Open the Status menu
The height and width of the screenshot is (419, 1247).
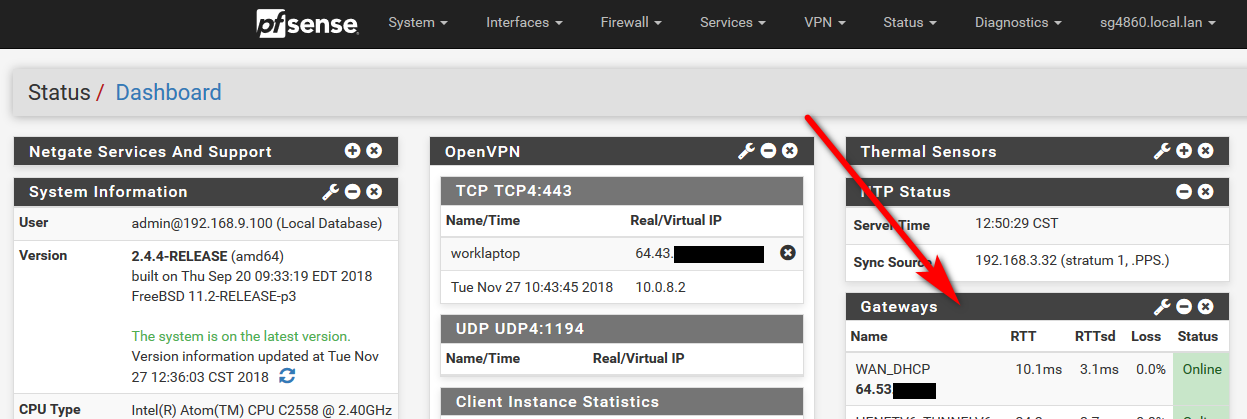coord(910,22)
